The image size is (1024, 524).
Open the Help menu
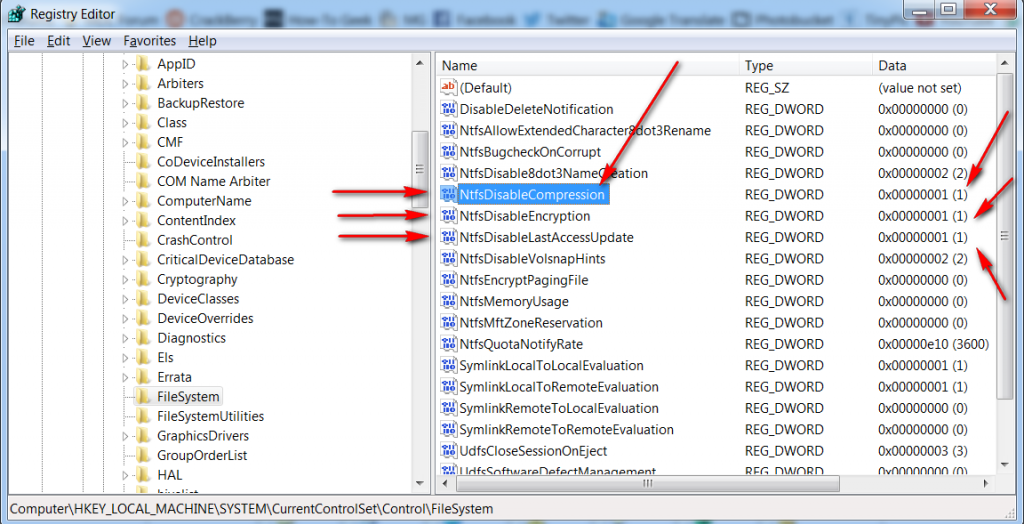coord(202,41)
